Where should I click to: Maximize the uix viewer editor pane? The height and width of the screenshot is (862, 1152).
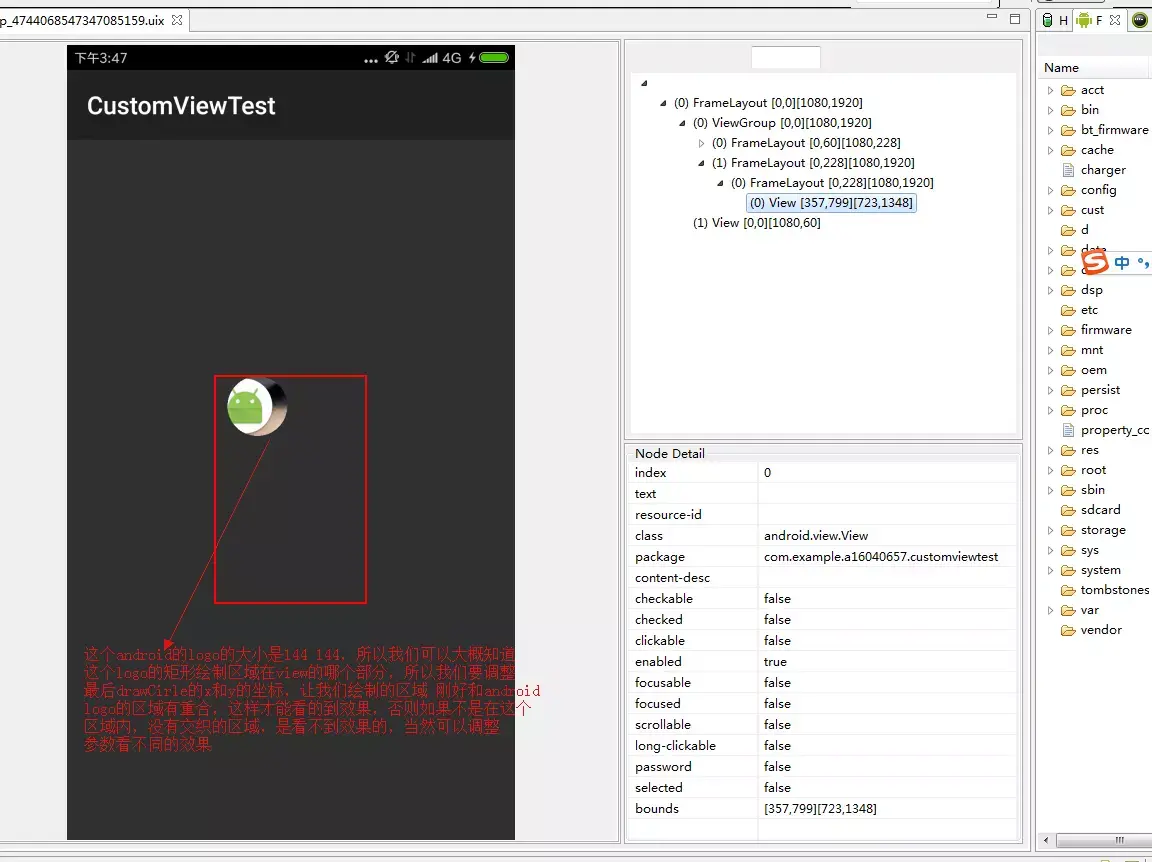(1015, 19)
